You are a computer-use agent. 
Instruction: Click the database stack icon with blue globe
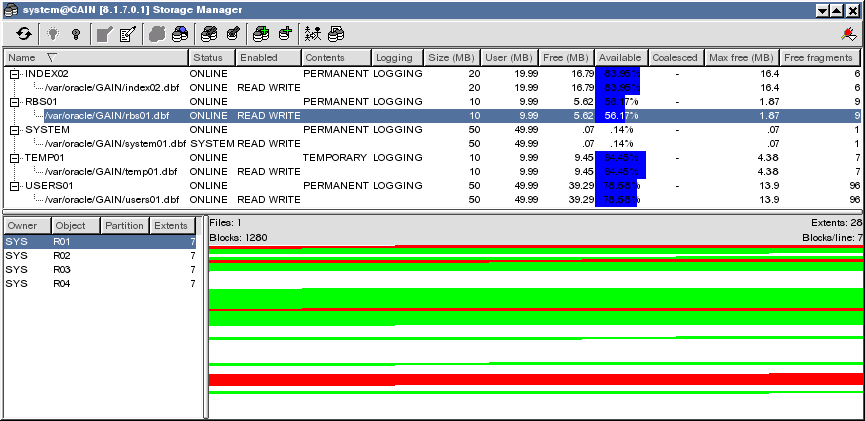point(182,34)
